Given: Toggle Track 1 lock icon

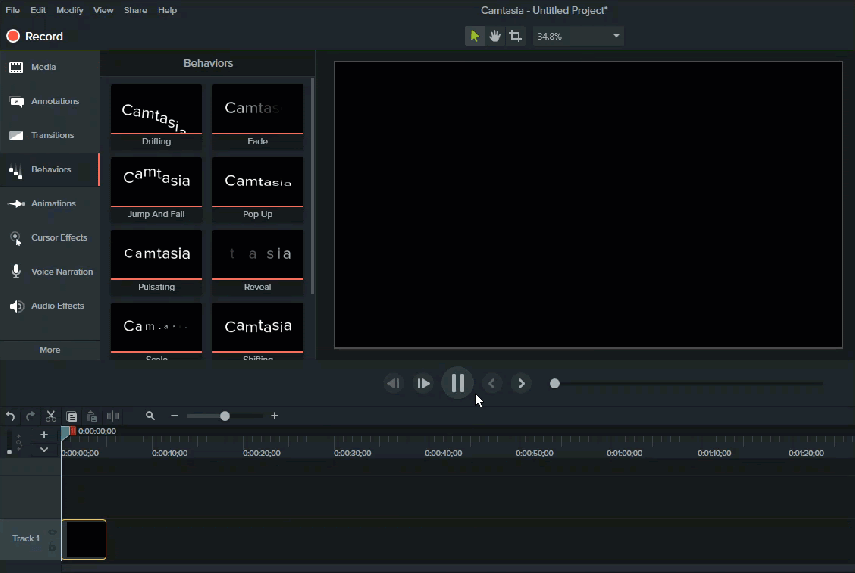Looking at the screenshot, I should click(52, 546).
